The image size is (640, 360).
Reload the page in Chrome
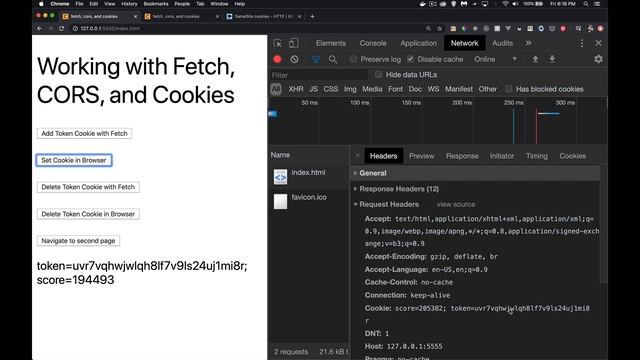(x=61, y=28)
